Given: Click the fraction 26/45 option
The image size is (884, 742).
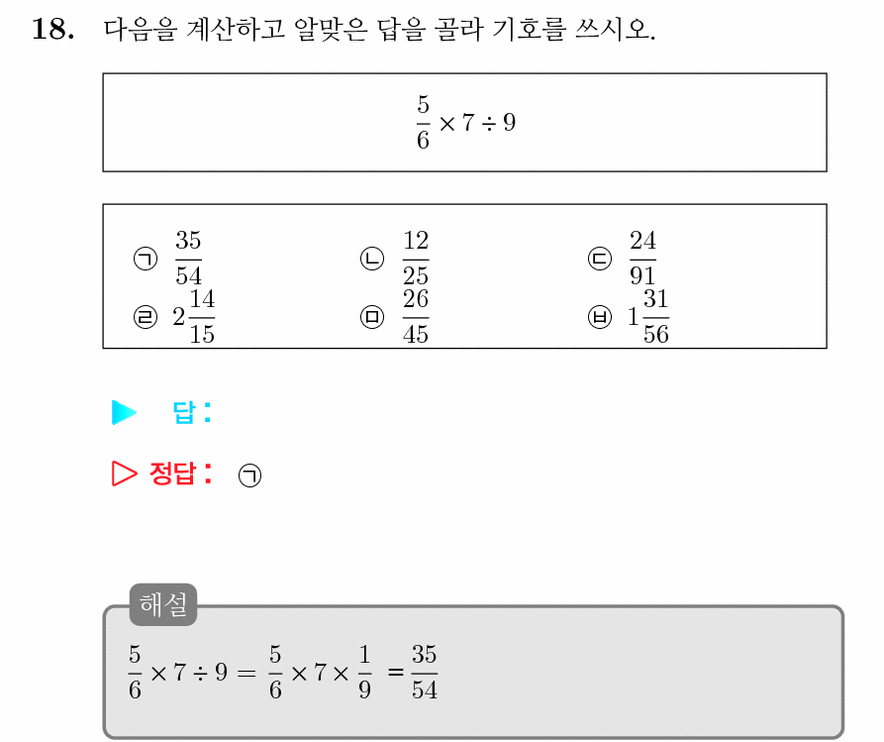Looking at the screenshot, I should coord(416,316).
